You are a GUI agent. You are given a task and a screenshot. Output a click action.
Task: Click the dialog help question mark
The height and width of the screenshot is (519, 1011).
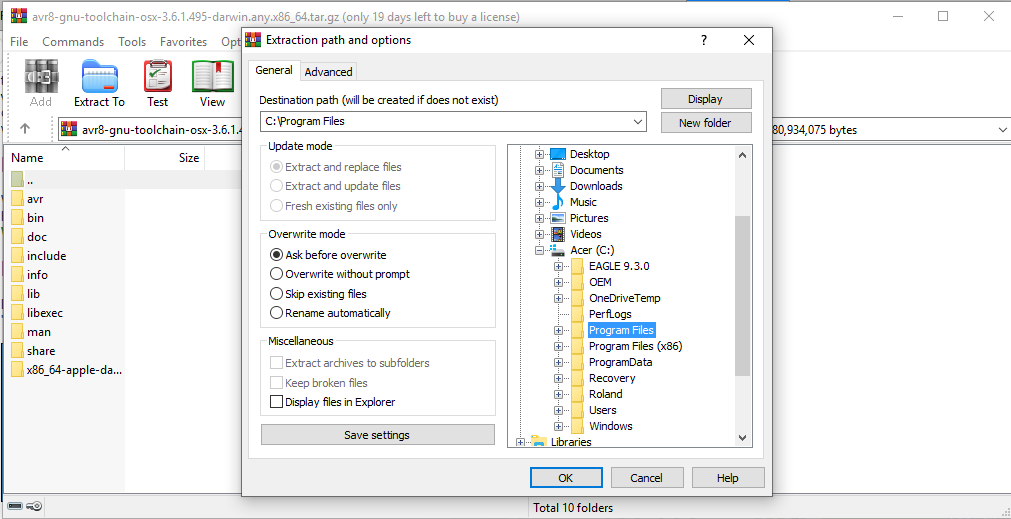[703, 40]
